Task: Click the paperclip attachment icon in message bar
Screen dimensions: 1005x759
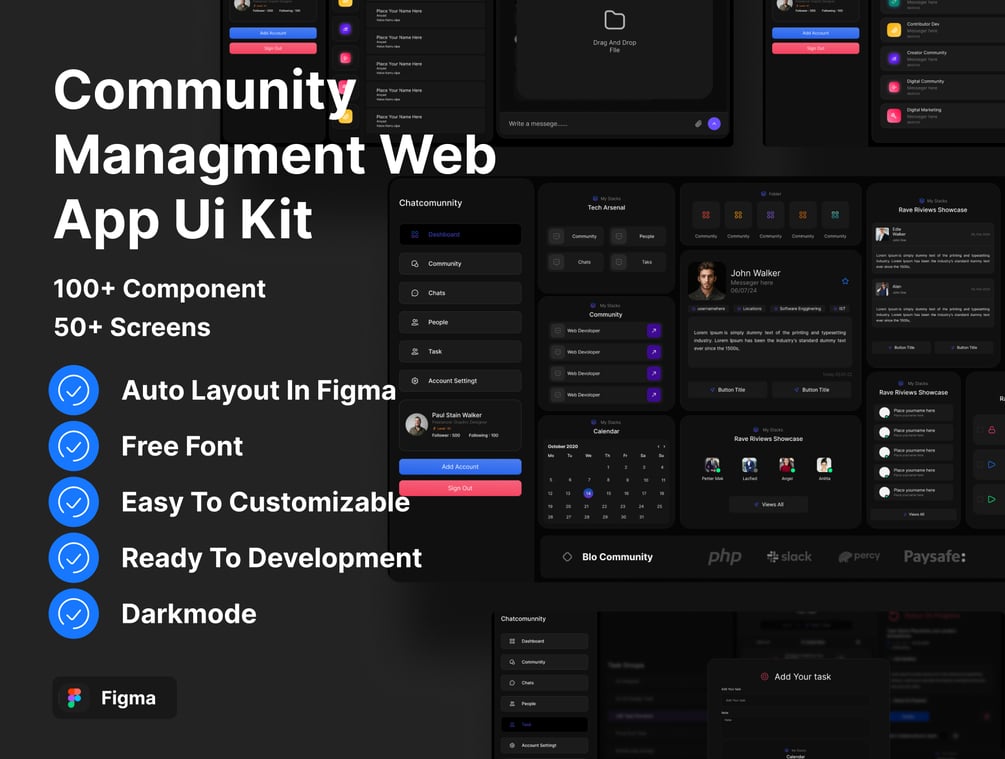Action: pos(698,124)
